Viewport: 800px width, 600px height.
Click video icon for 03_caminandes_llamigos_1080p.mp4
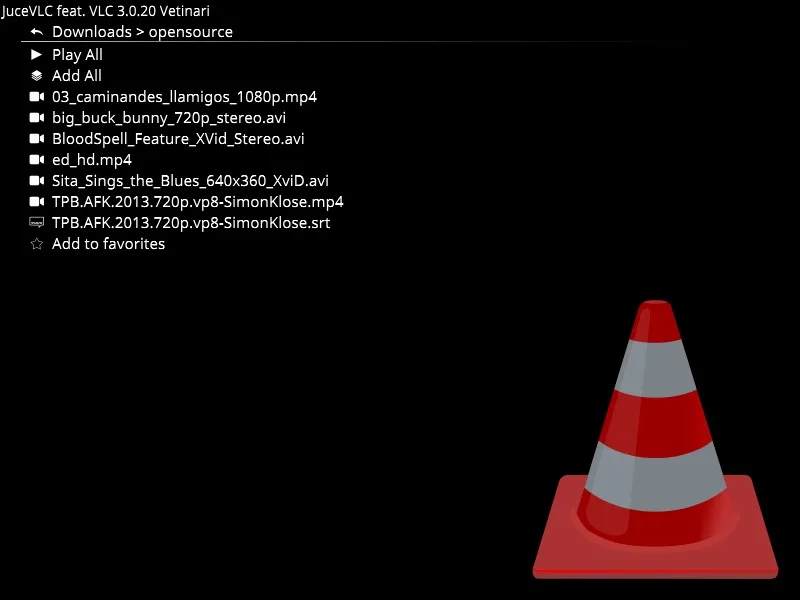tap(37, 96)
